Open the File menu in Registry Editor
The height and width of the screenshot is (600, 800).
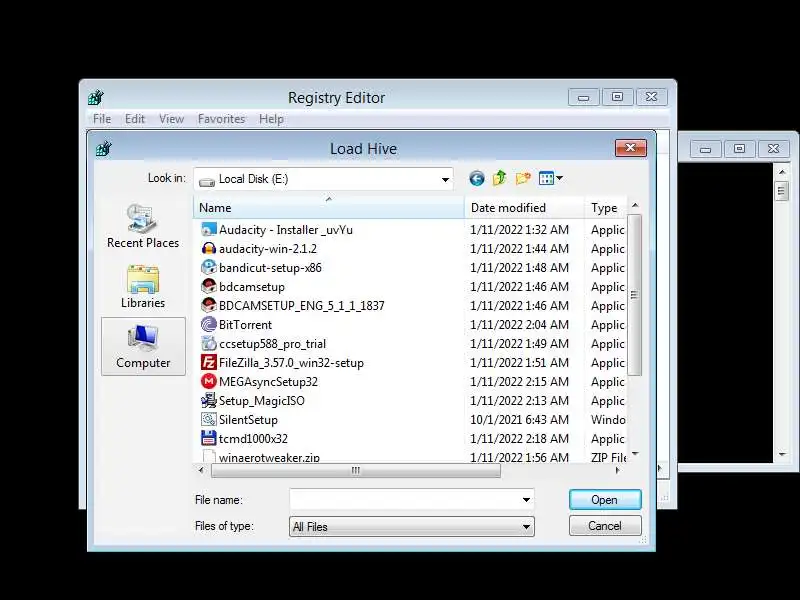click(102, 119)
